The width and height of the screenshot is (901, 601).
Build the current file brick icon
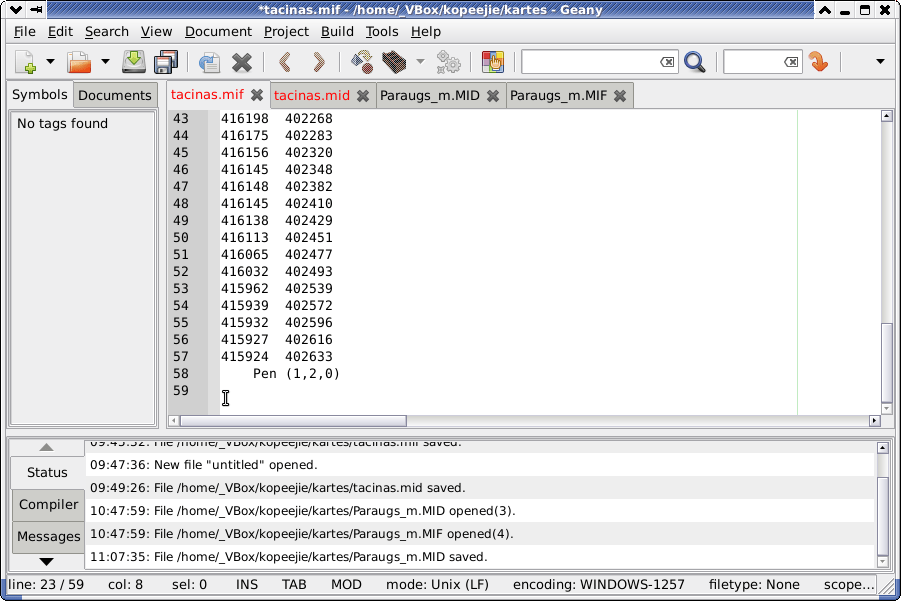point(394,61)
